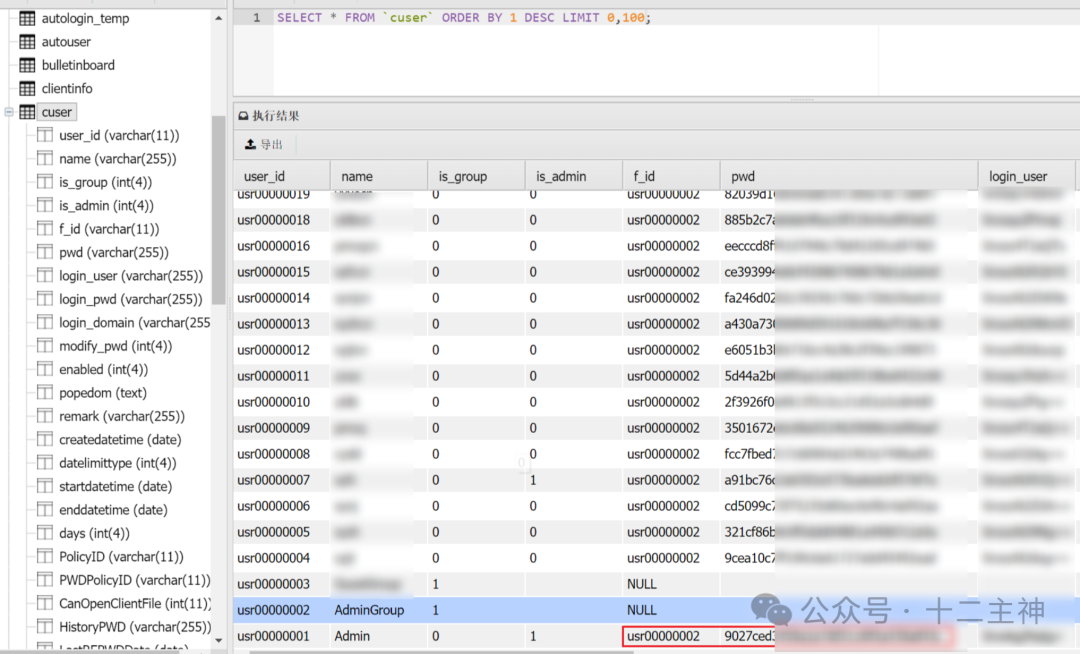
Task: Click the export icon in results toolbar
Action: coord(250,145)
